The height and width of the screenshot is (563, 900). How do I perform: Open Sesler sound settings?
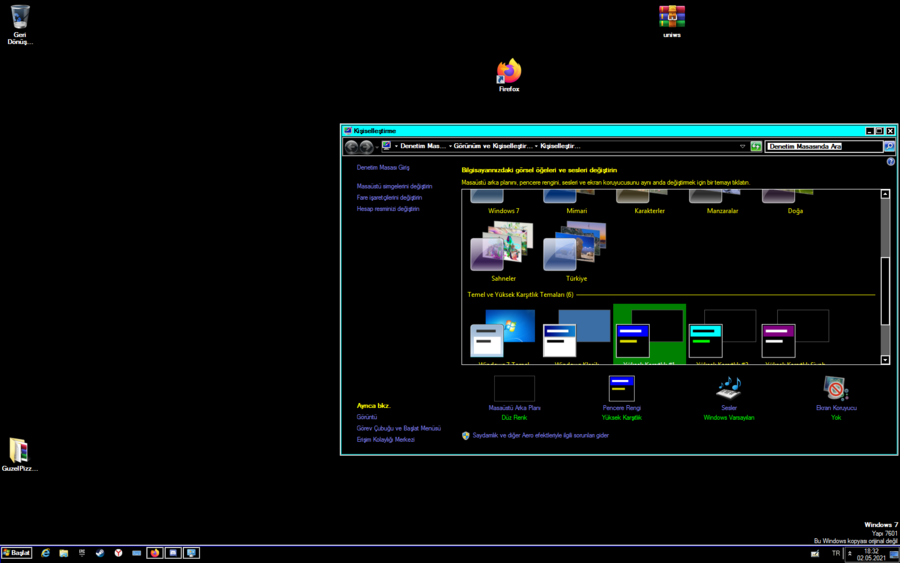728,398
